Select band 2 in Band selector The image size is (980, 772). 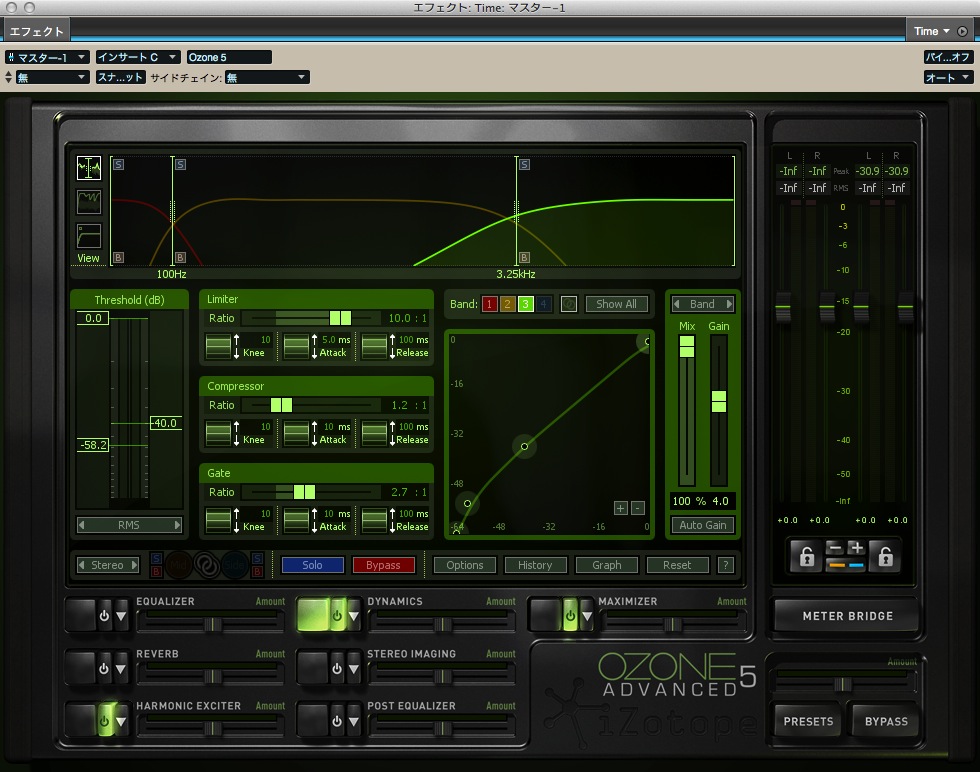point(508,304)
